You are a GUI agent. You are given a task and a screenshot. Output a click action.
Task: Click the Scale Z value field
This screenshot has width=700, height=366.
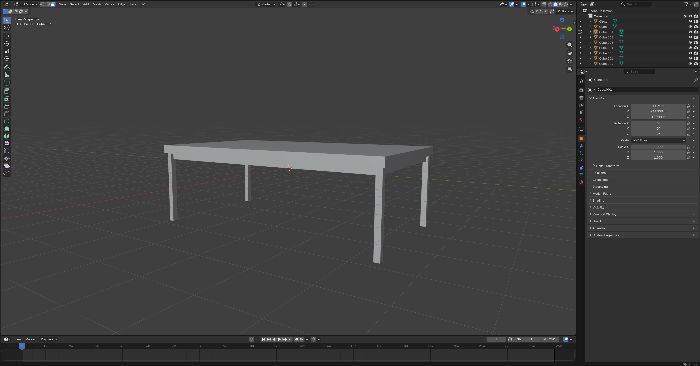click(x=658, y=158)
